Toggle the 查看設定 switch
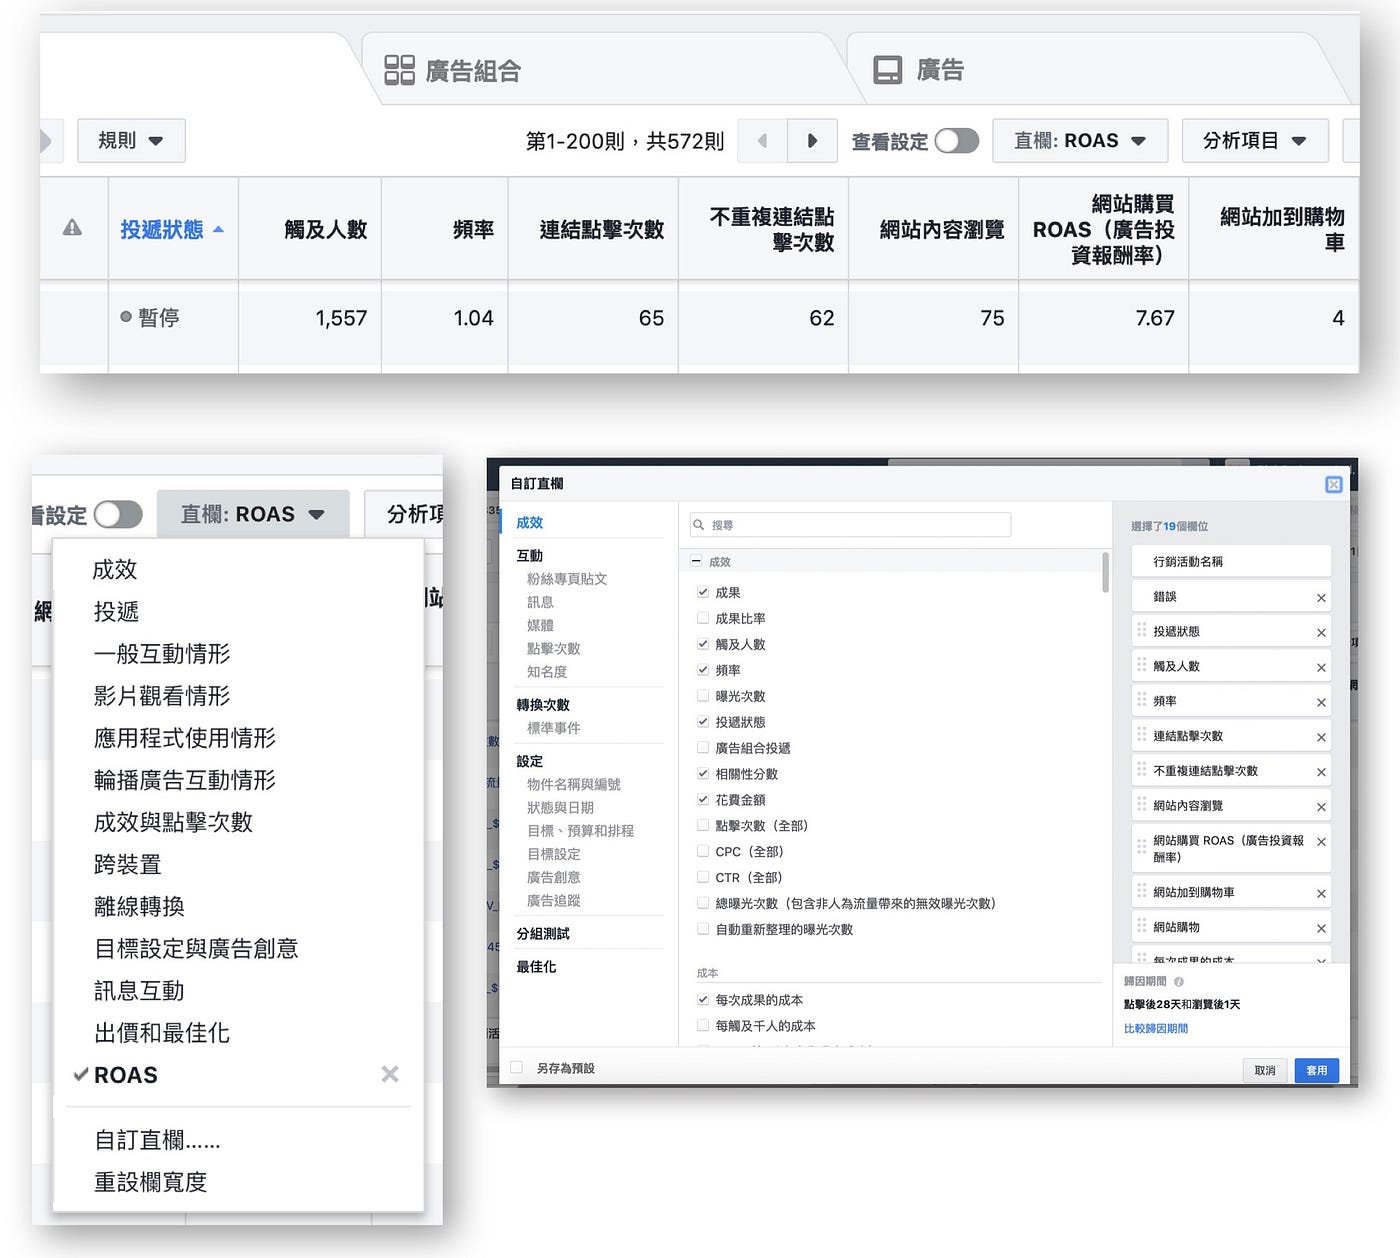The image size is (1400, 1258). tap(957, 141)
